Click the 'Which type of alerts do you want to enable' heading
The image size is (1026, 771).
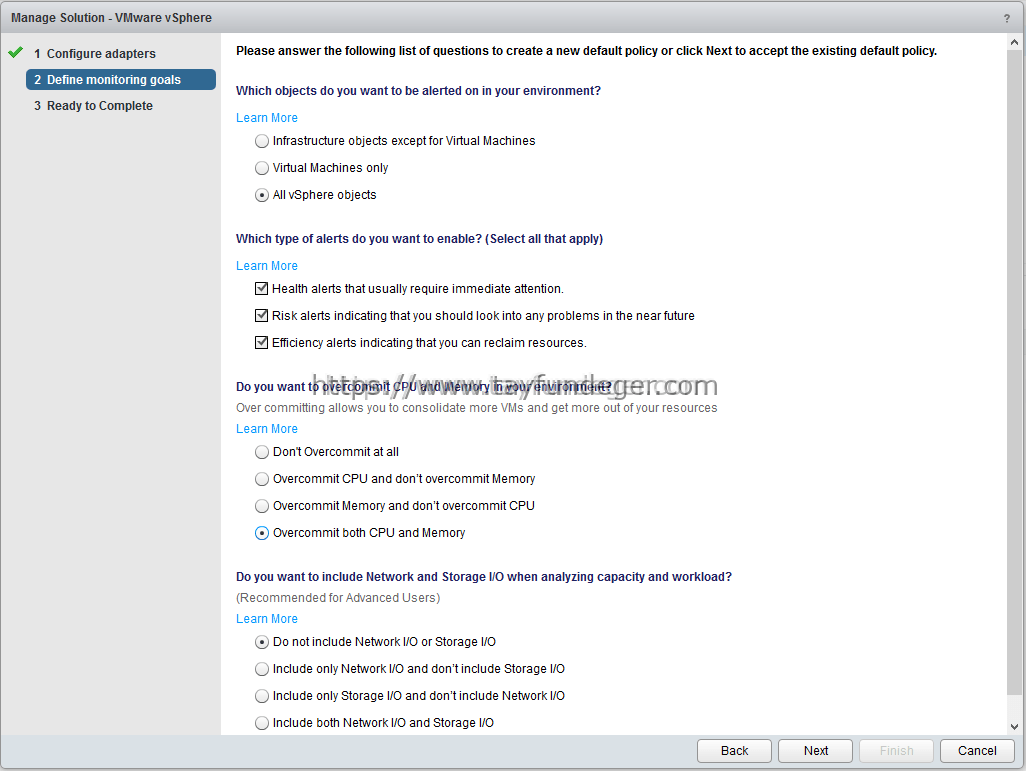point(419,239)
